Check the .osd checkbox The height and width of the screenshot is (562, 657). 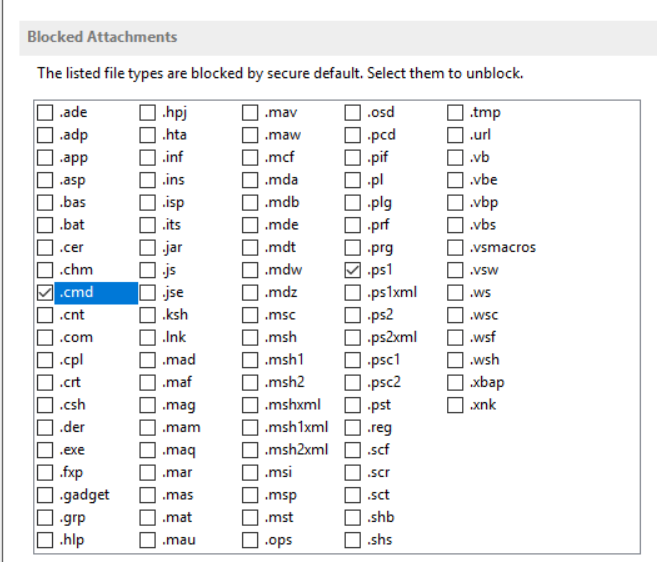pyautogui.click(x=352, y=112)
